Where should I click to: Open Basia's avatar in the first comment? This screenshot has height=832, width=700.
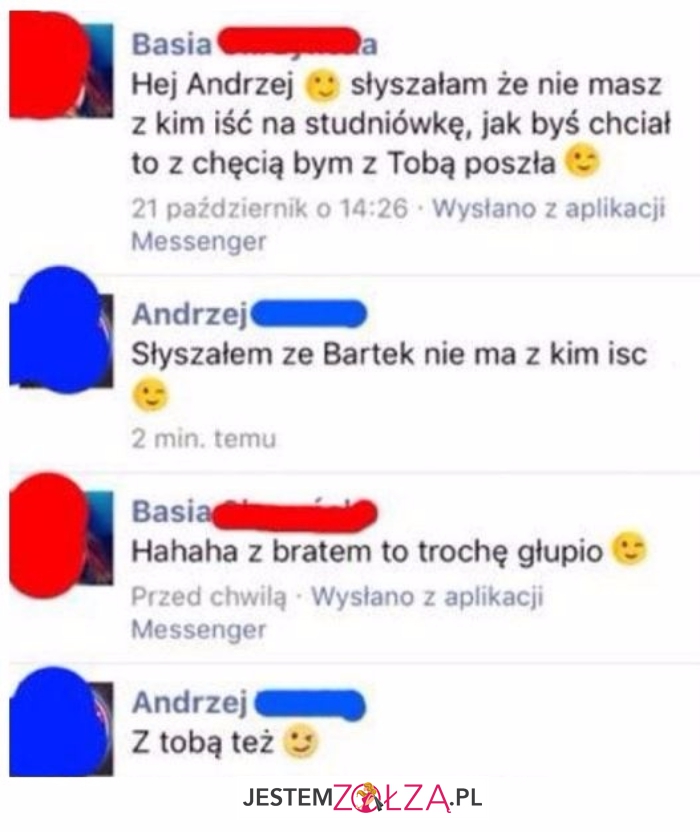pyautogui.click(x=61, y=64)
